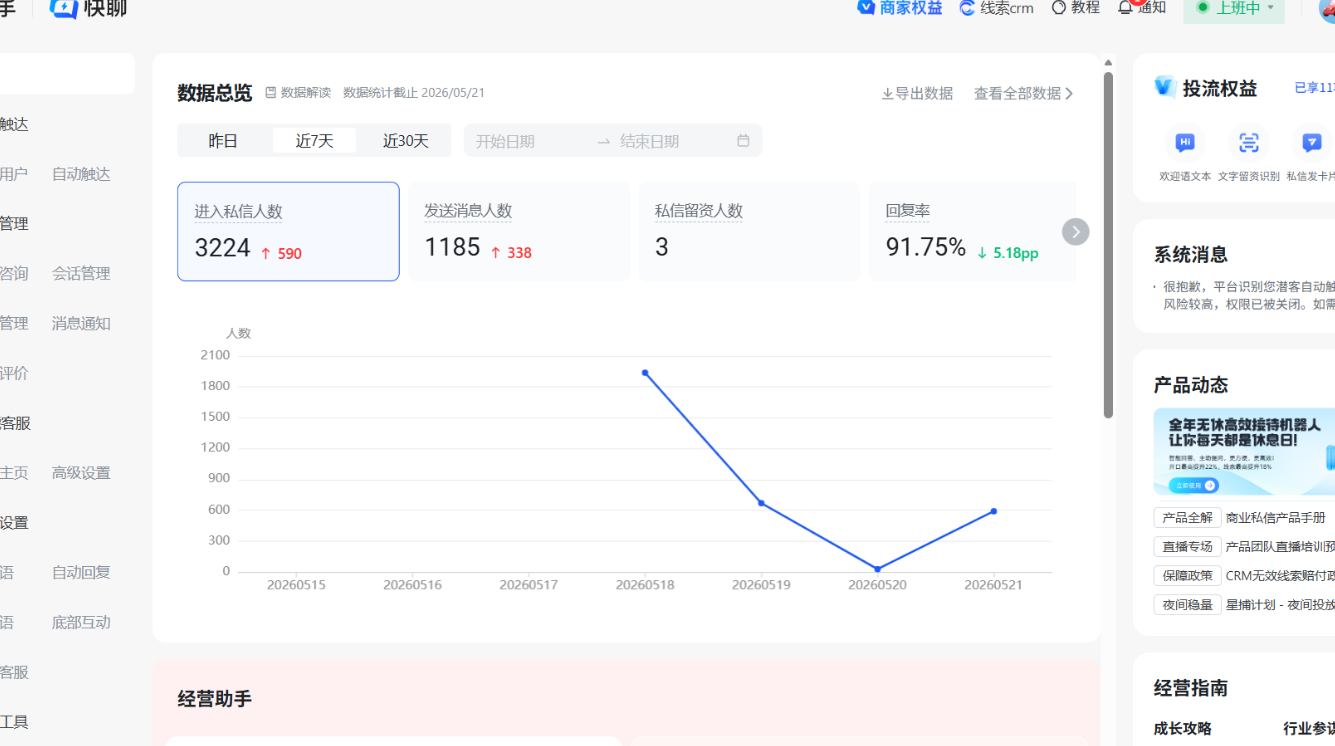This screenshot has width=1335, height=746.
Task: Select 发送消息人数 metric card
Action: pyautogui.click(x=519, y=231)
